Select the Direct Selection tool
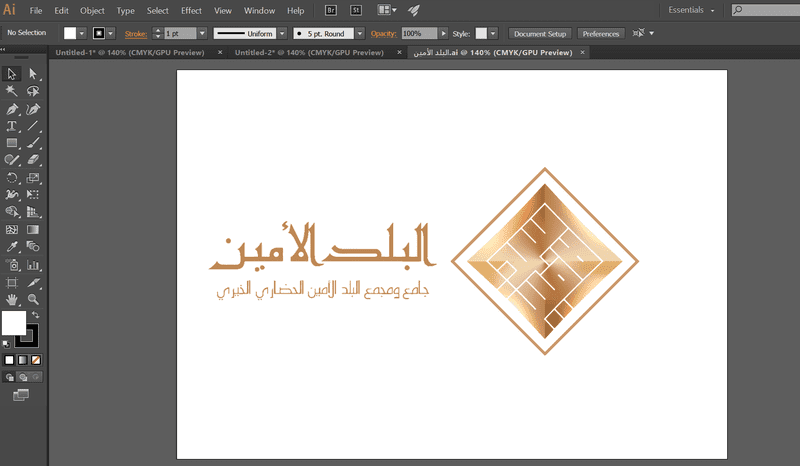This screenshot has height=466, width=800. (x=33, y=74)
